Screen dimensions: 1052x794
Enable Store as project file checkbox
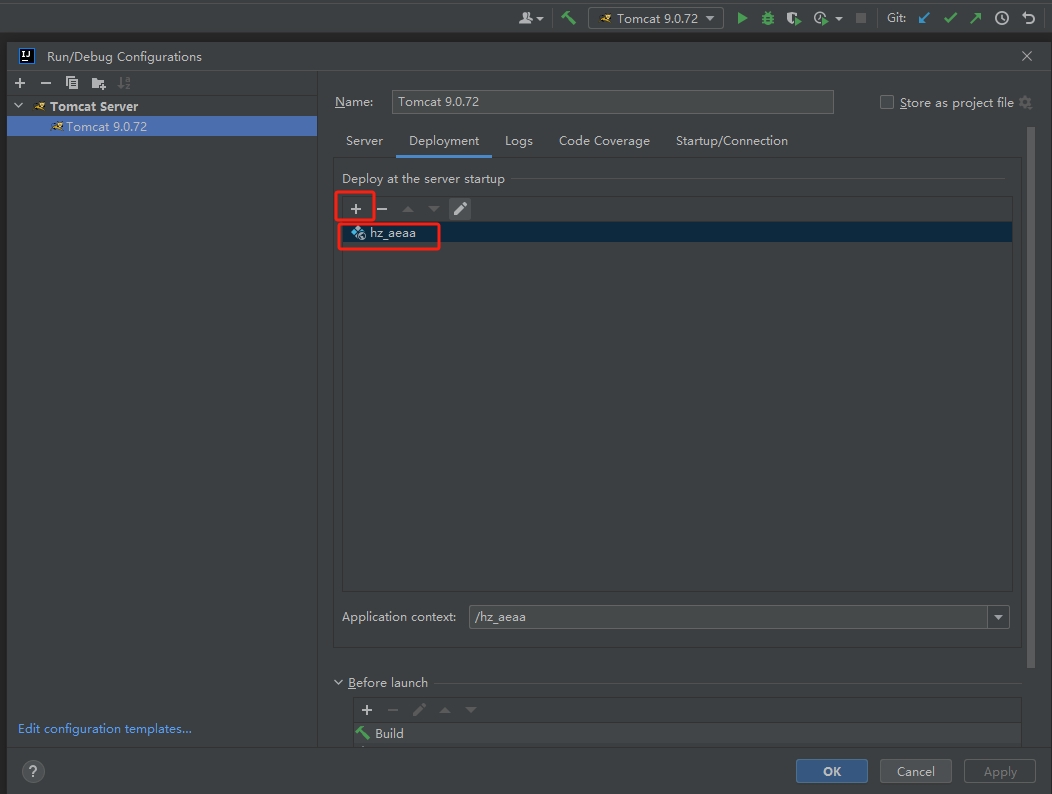pos(887,102)
